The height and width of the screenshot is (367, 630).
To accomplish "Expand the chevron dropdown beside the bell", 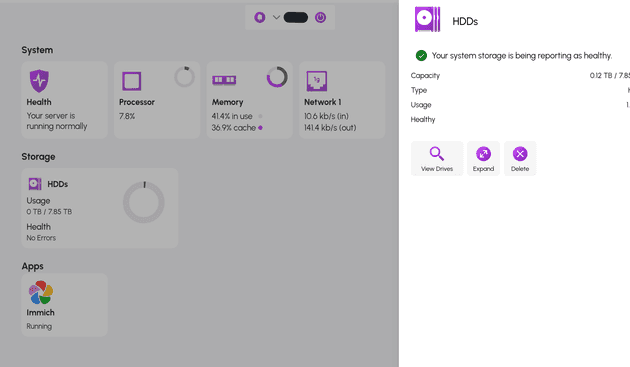I will pos(276,18).
